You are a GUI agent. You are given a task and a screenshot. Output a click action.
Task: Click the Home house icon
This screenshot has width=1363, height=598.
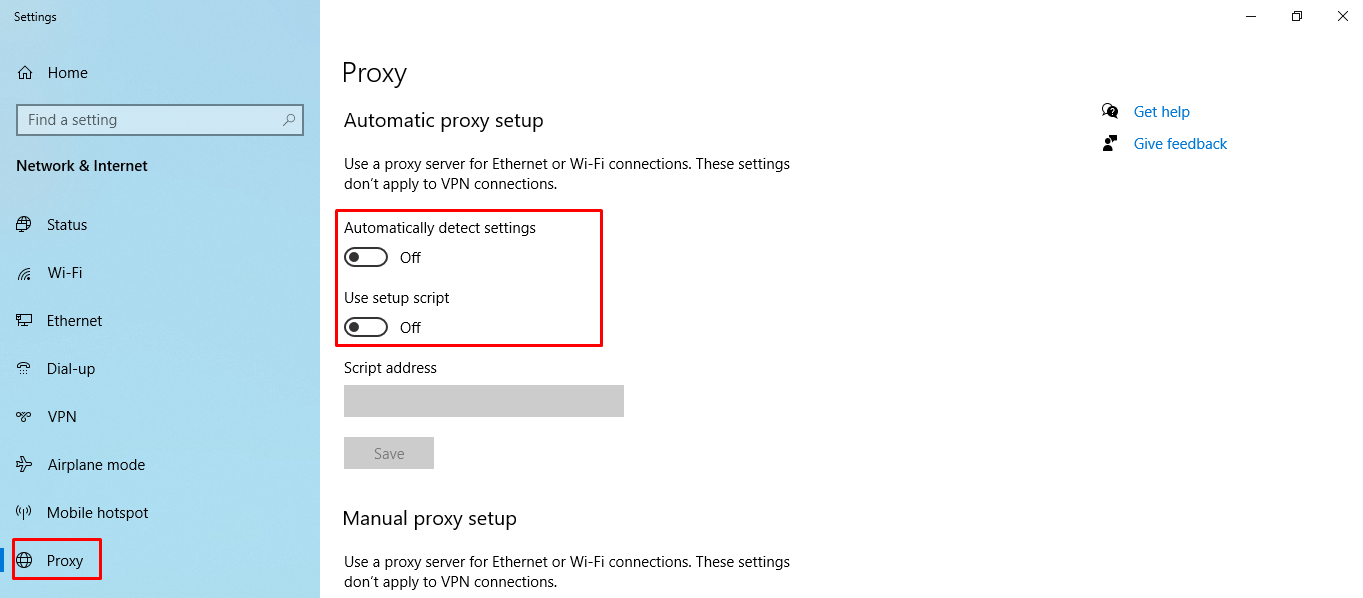[x=25, y=73]
